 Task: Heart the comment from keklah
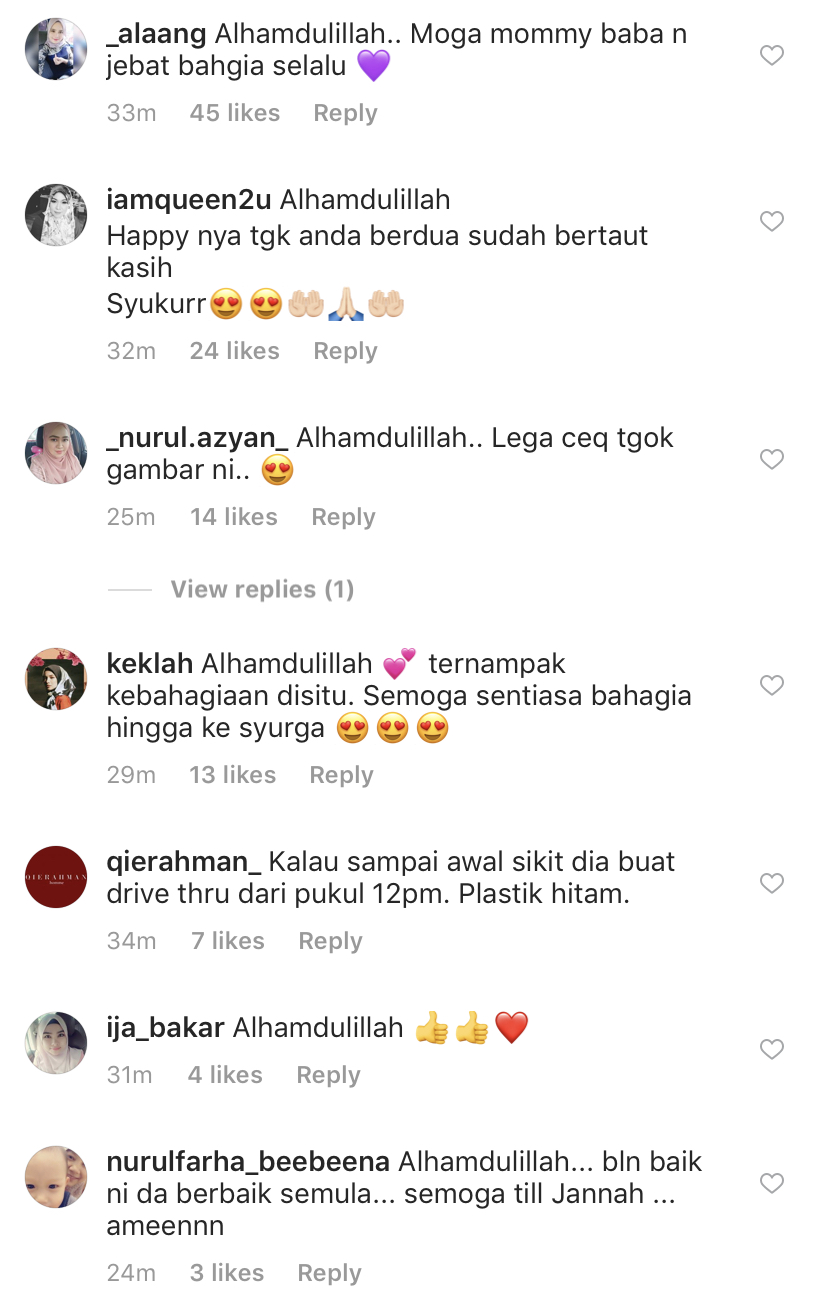pyautogui.click(x=772, y=685)
